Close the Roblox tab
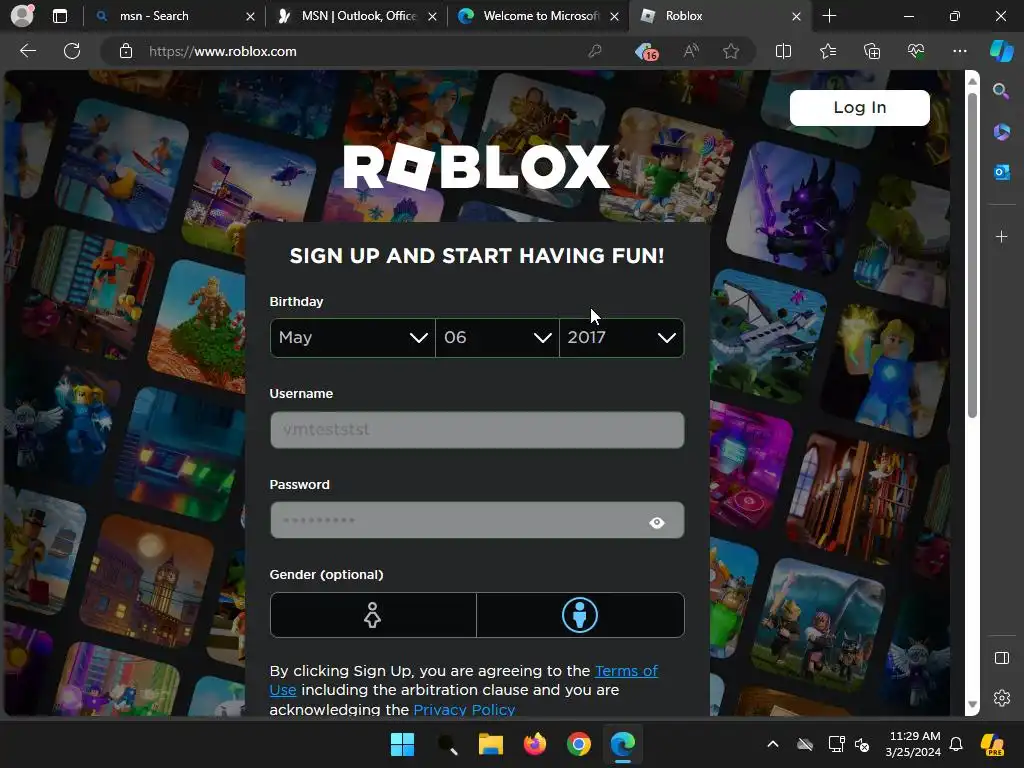This screenshot has height=768, width=1024. (796, 16)
